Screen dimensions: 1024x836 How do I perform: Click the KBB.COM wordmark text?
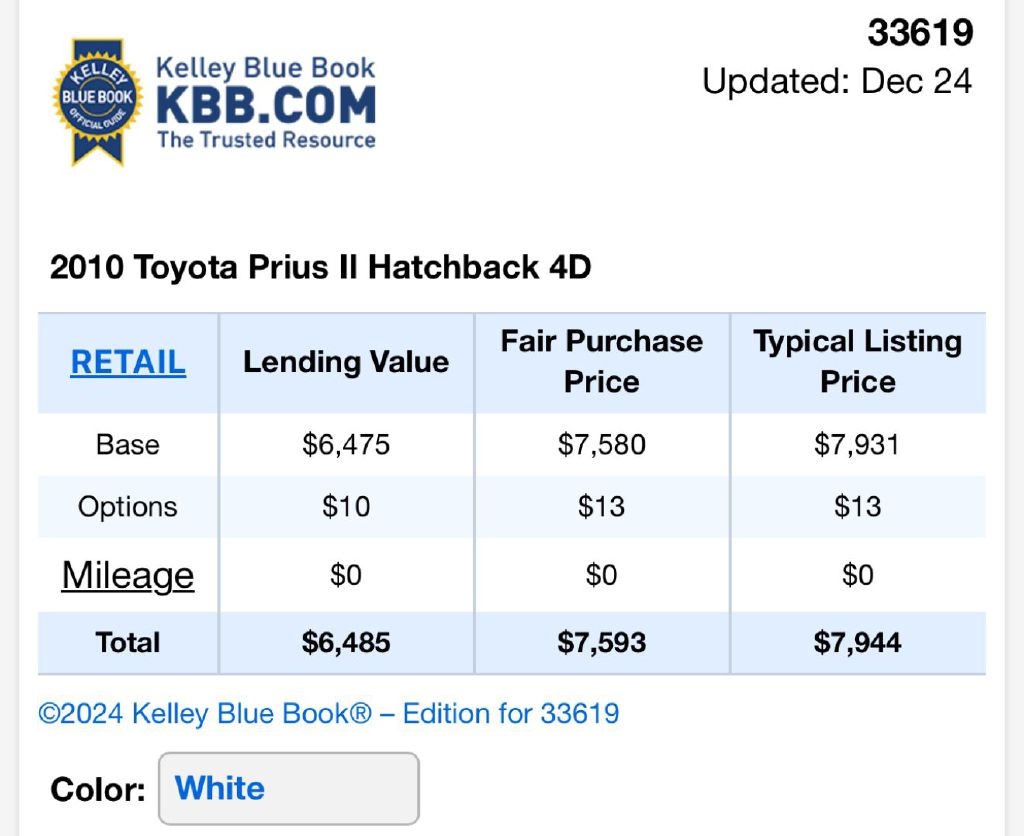click(x=265, y=106)
